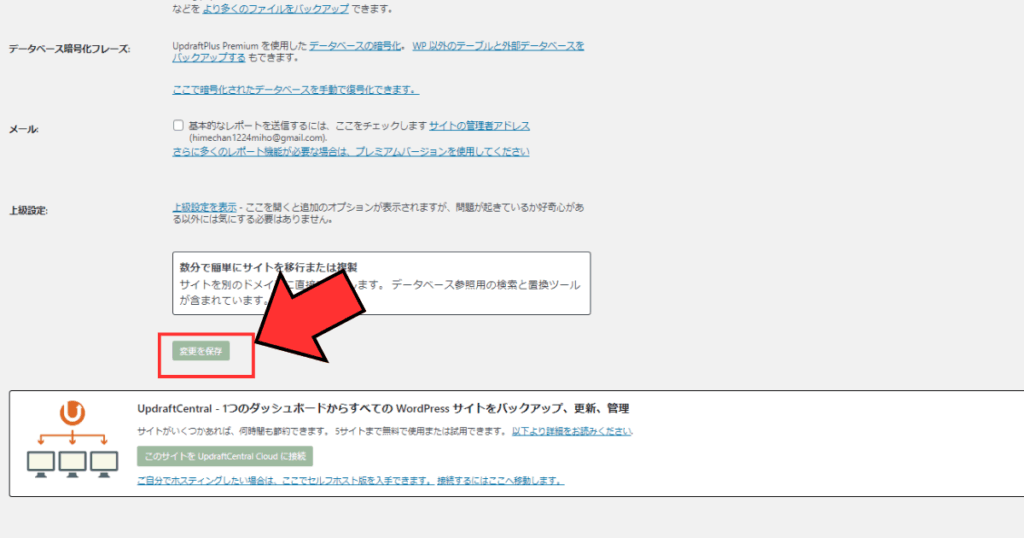1024x538 pixels.
Task: Click このサイトを UpdraftCentral Cloud に接続 button
Action: 225,456
